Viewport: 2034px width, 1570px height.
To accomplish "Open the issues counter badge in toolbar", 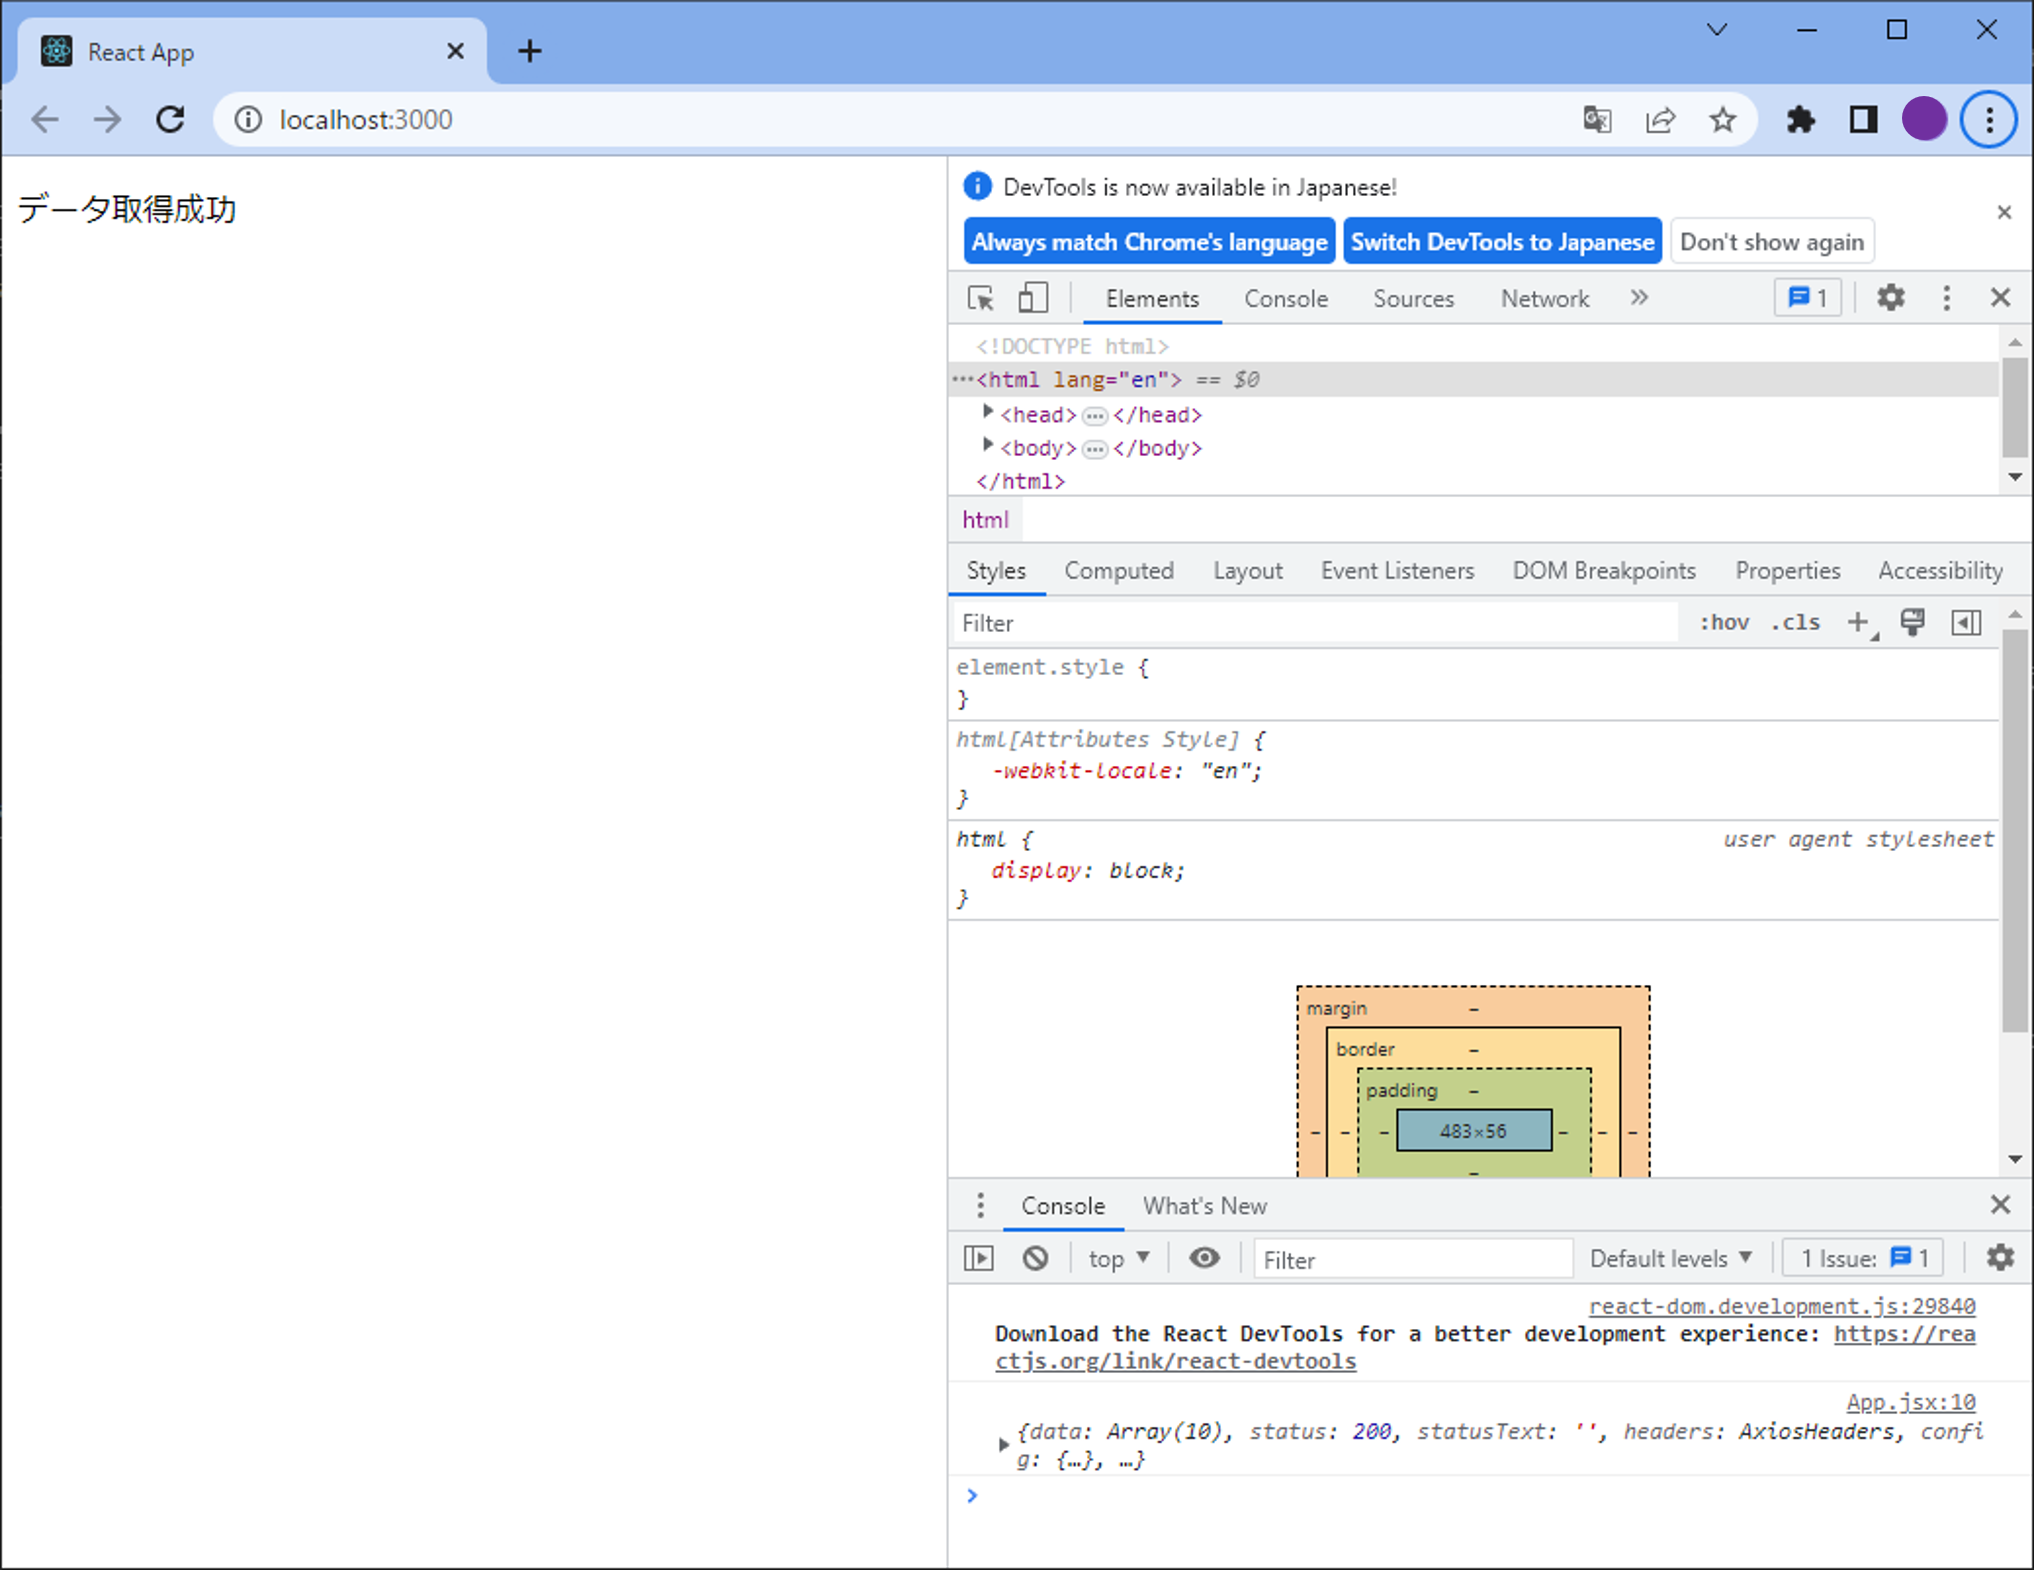I will coord(1808,298).
